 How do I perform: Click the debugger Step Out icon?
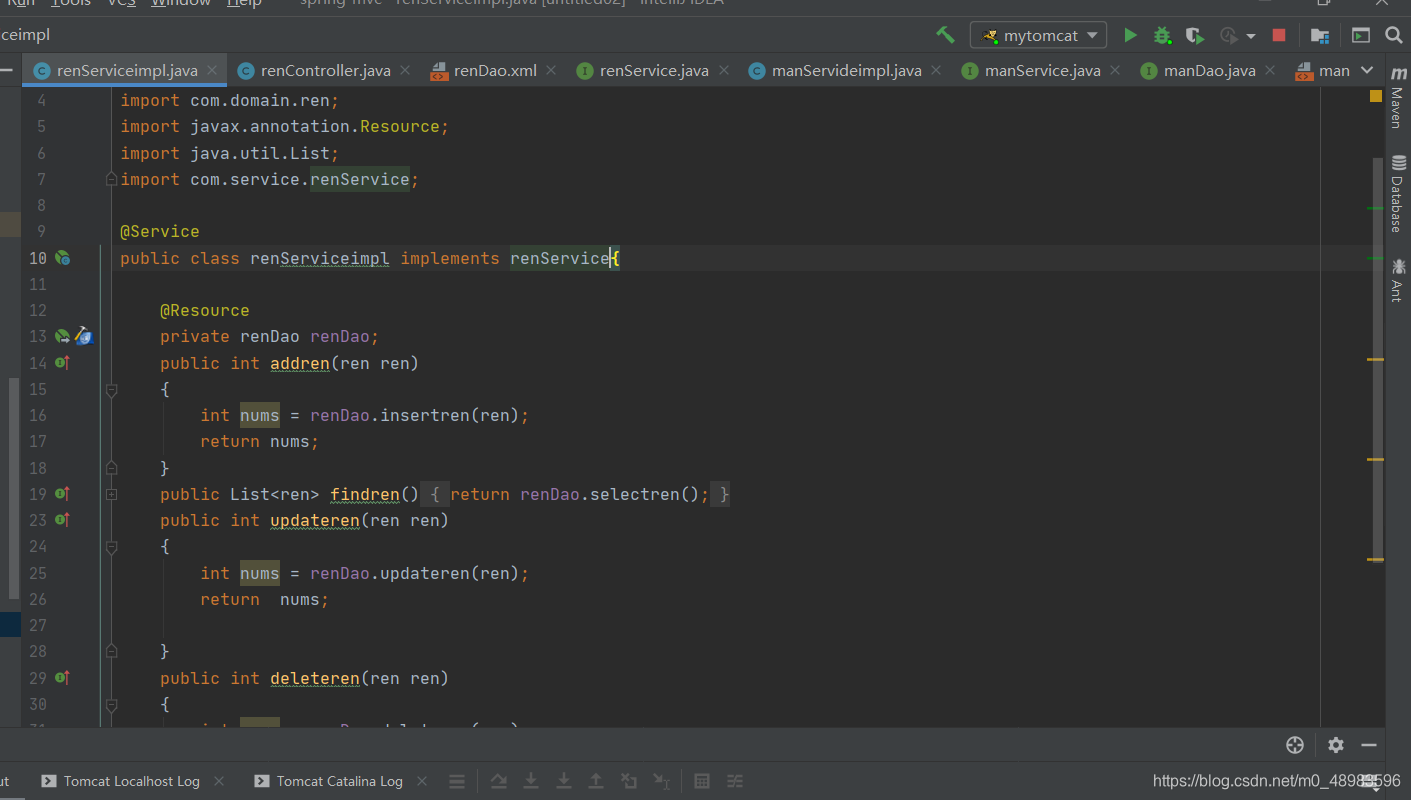click(x=596, y=781)
